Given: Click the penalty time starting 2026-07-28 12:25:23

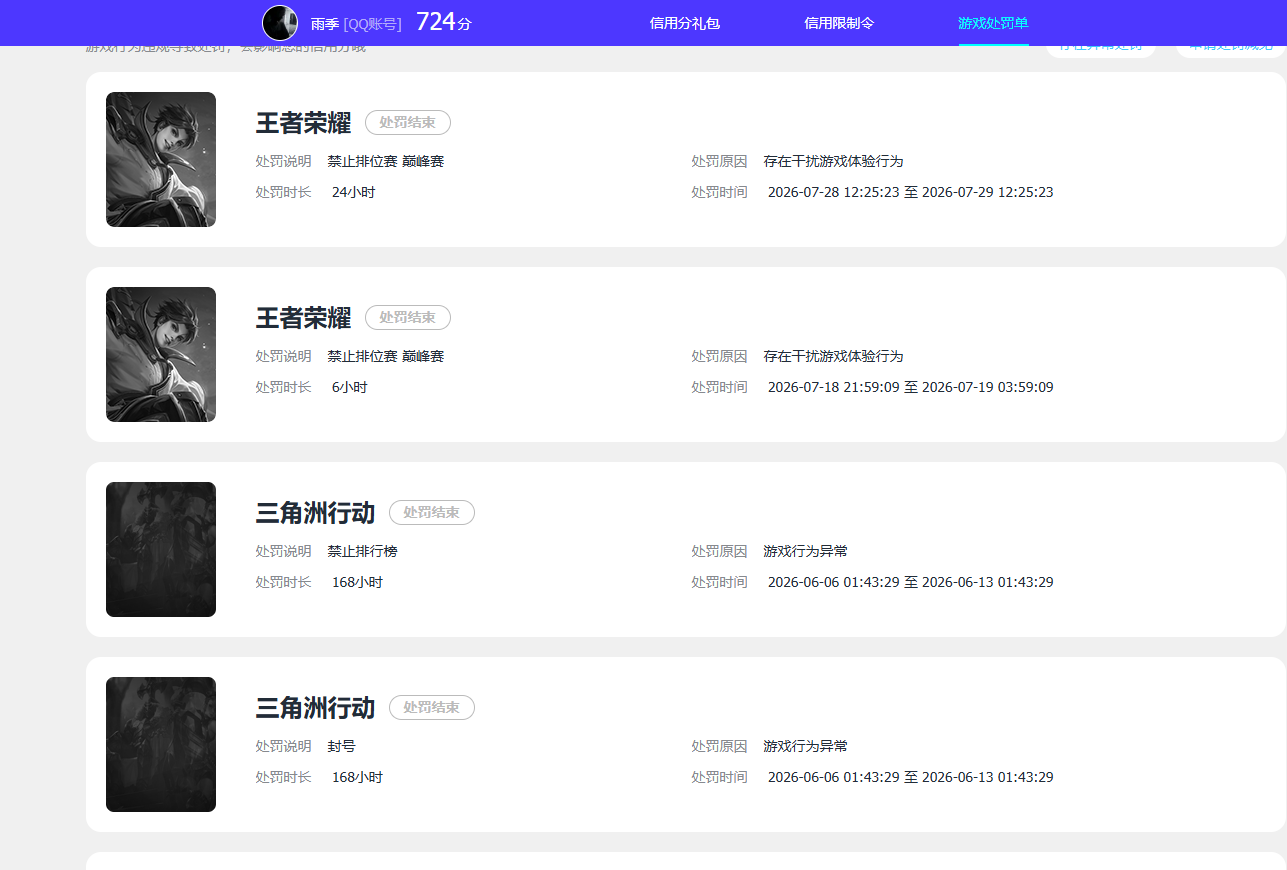Looking at the screenshot, I should (x=911, y=192).
